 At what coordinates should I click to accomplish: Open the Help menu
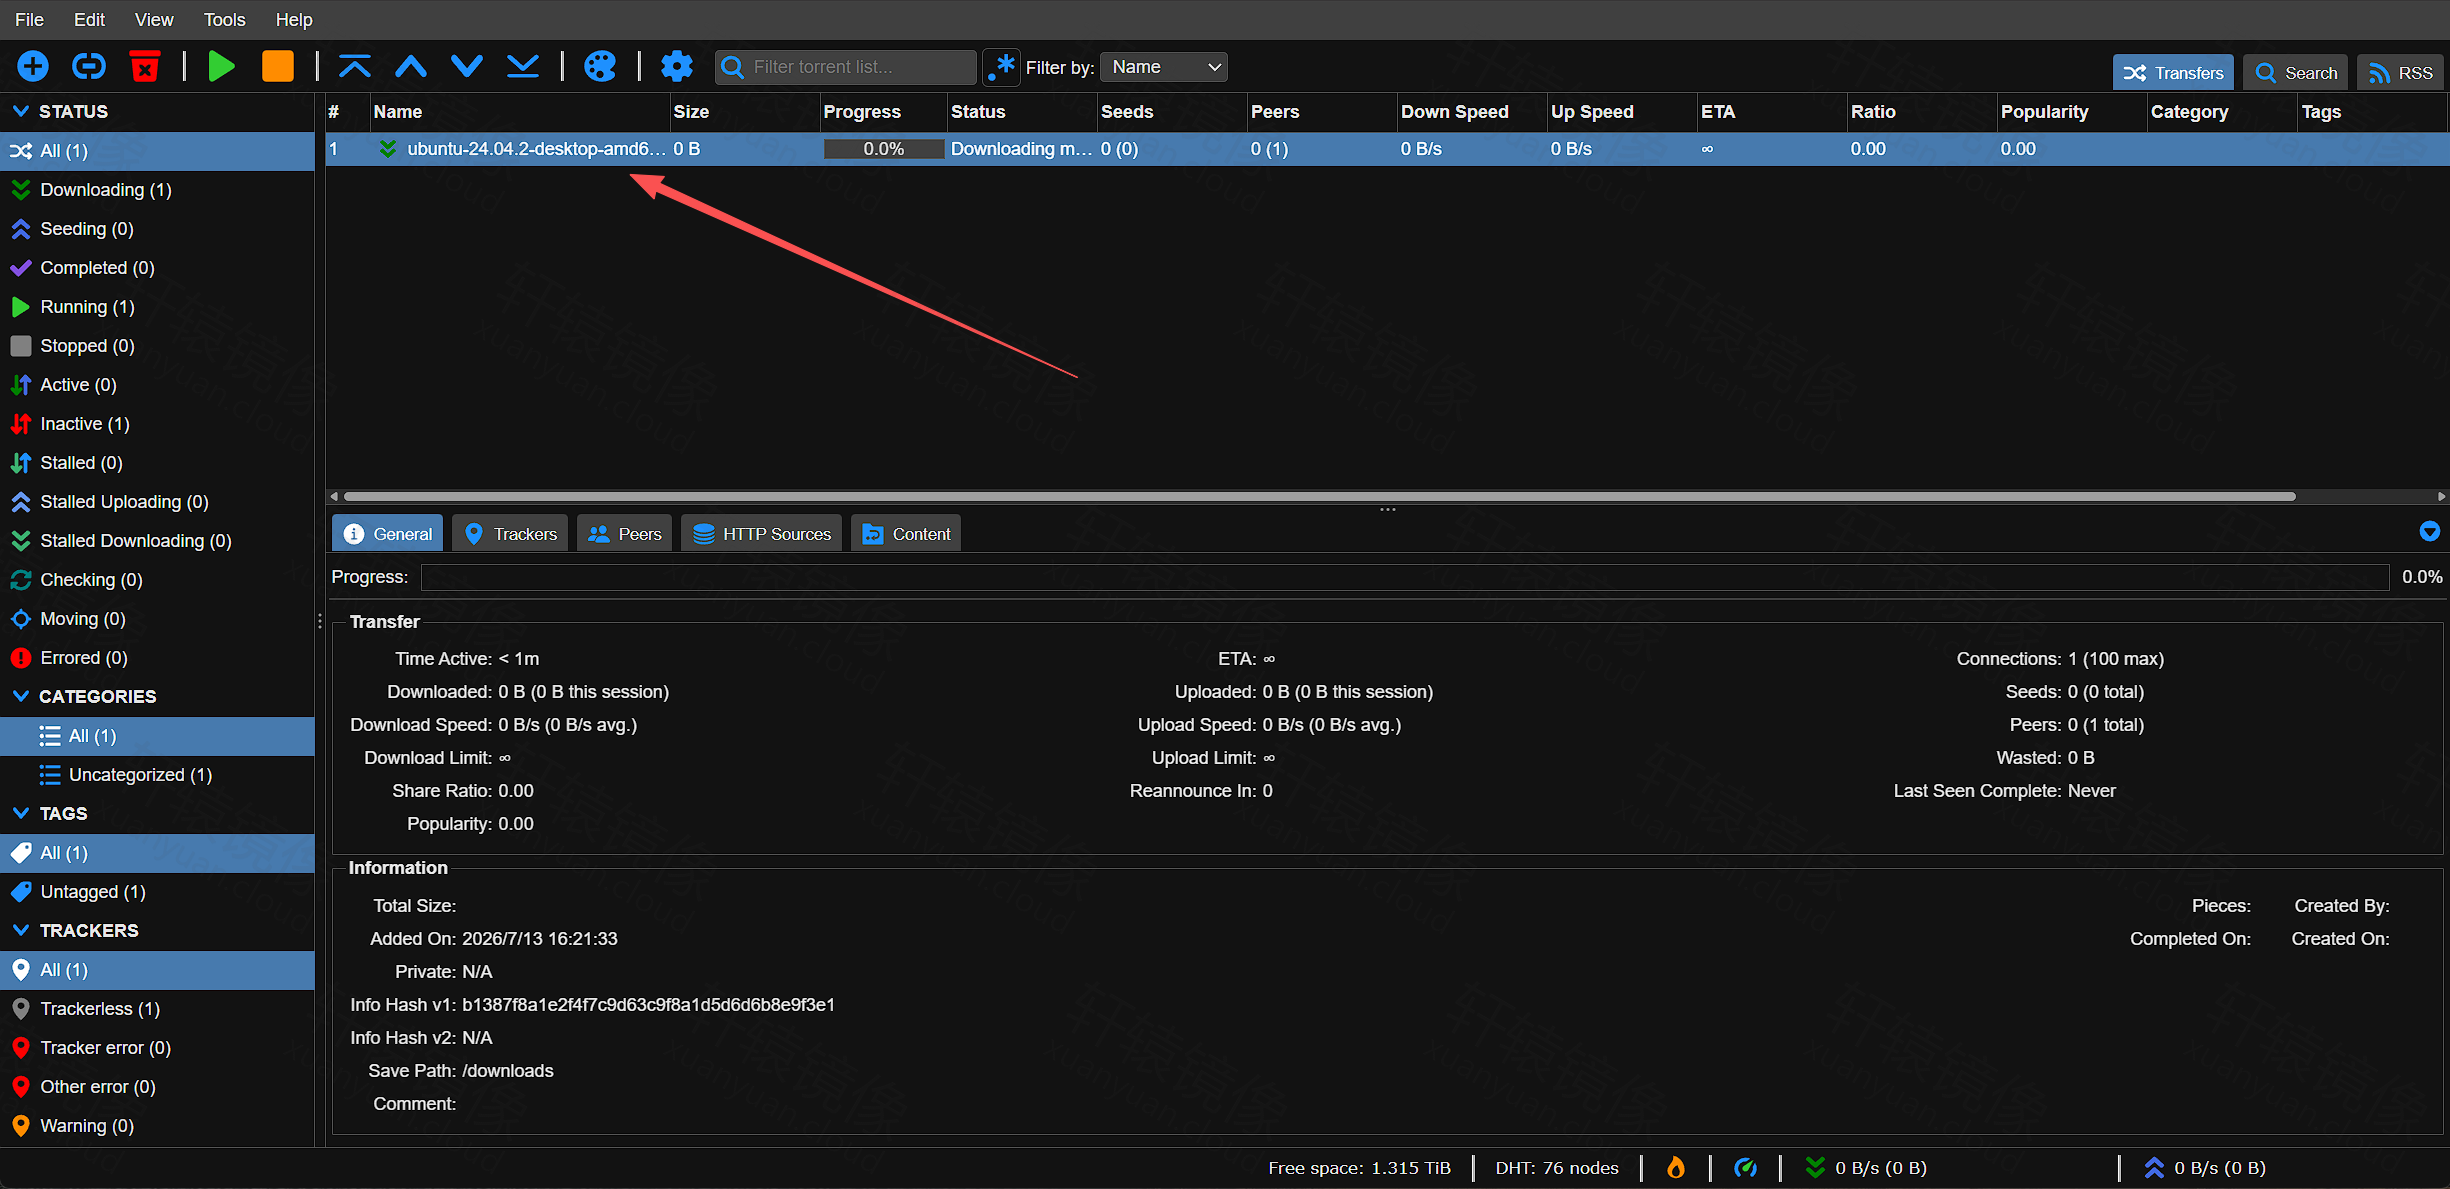tap(294, 20)
